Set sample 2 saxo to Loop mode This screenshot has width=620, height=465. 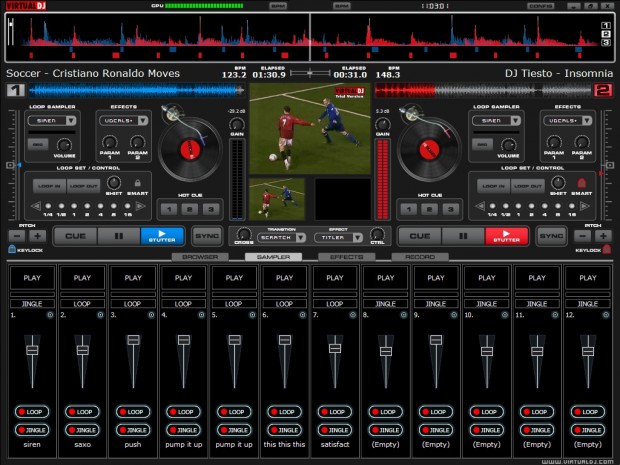point(82,412)
